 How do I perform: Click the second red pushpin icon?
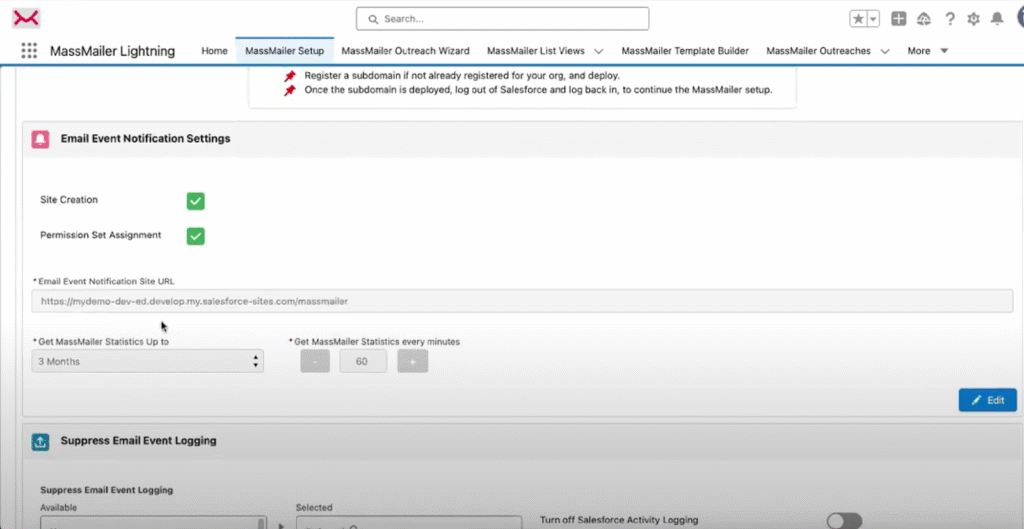[290, 90]
